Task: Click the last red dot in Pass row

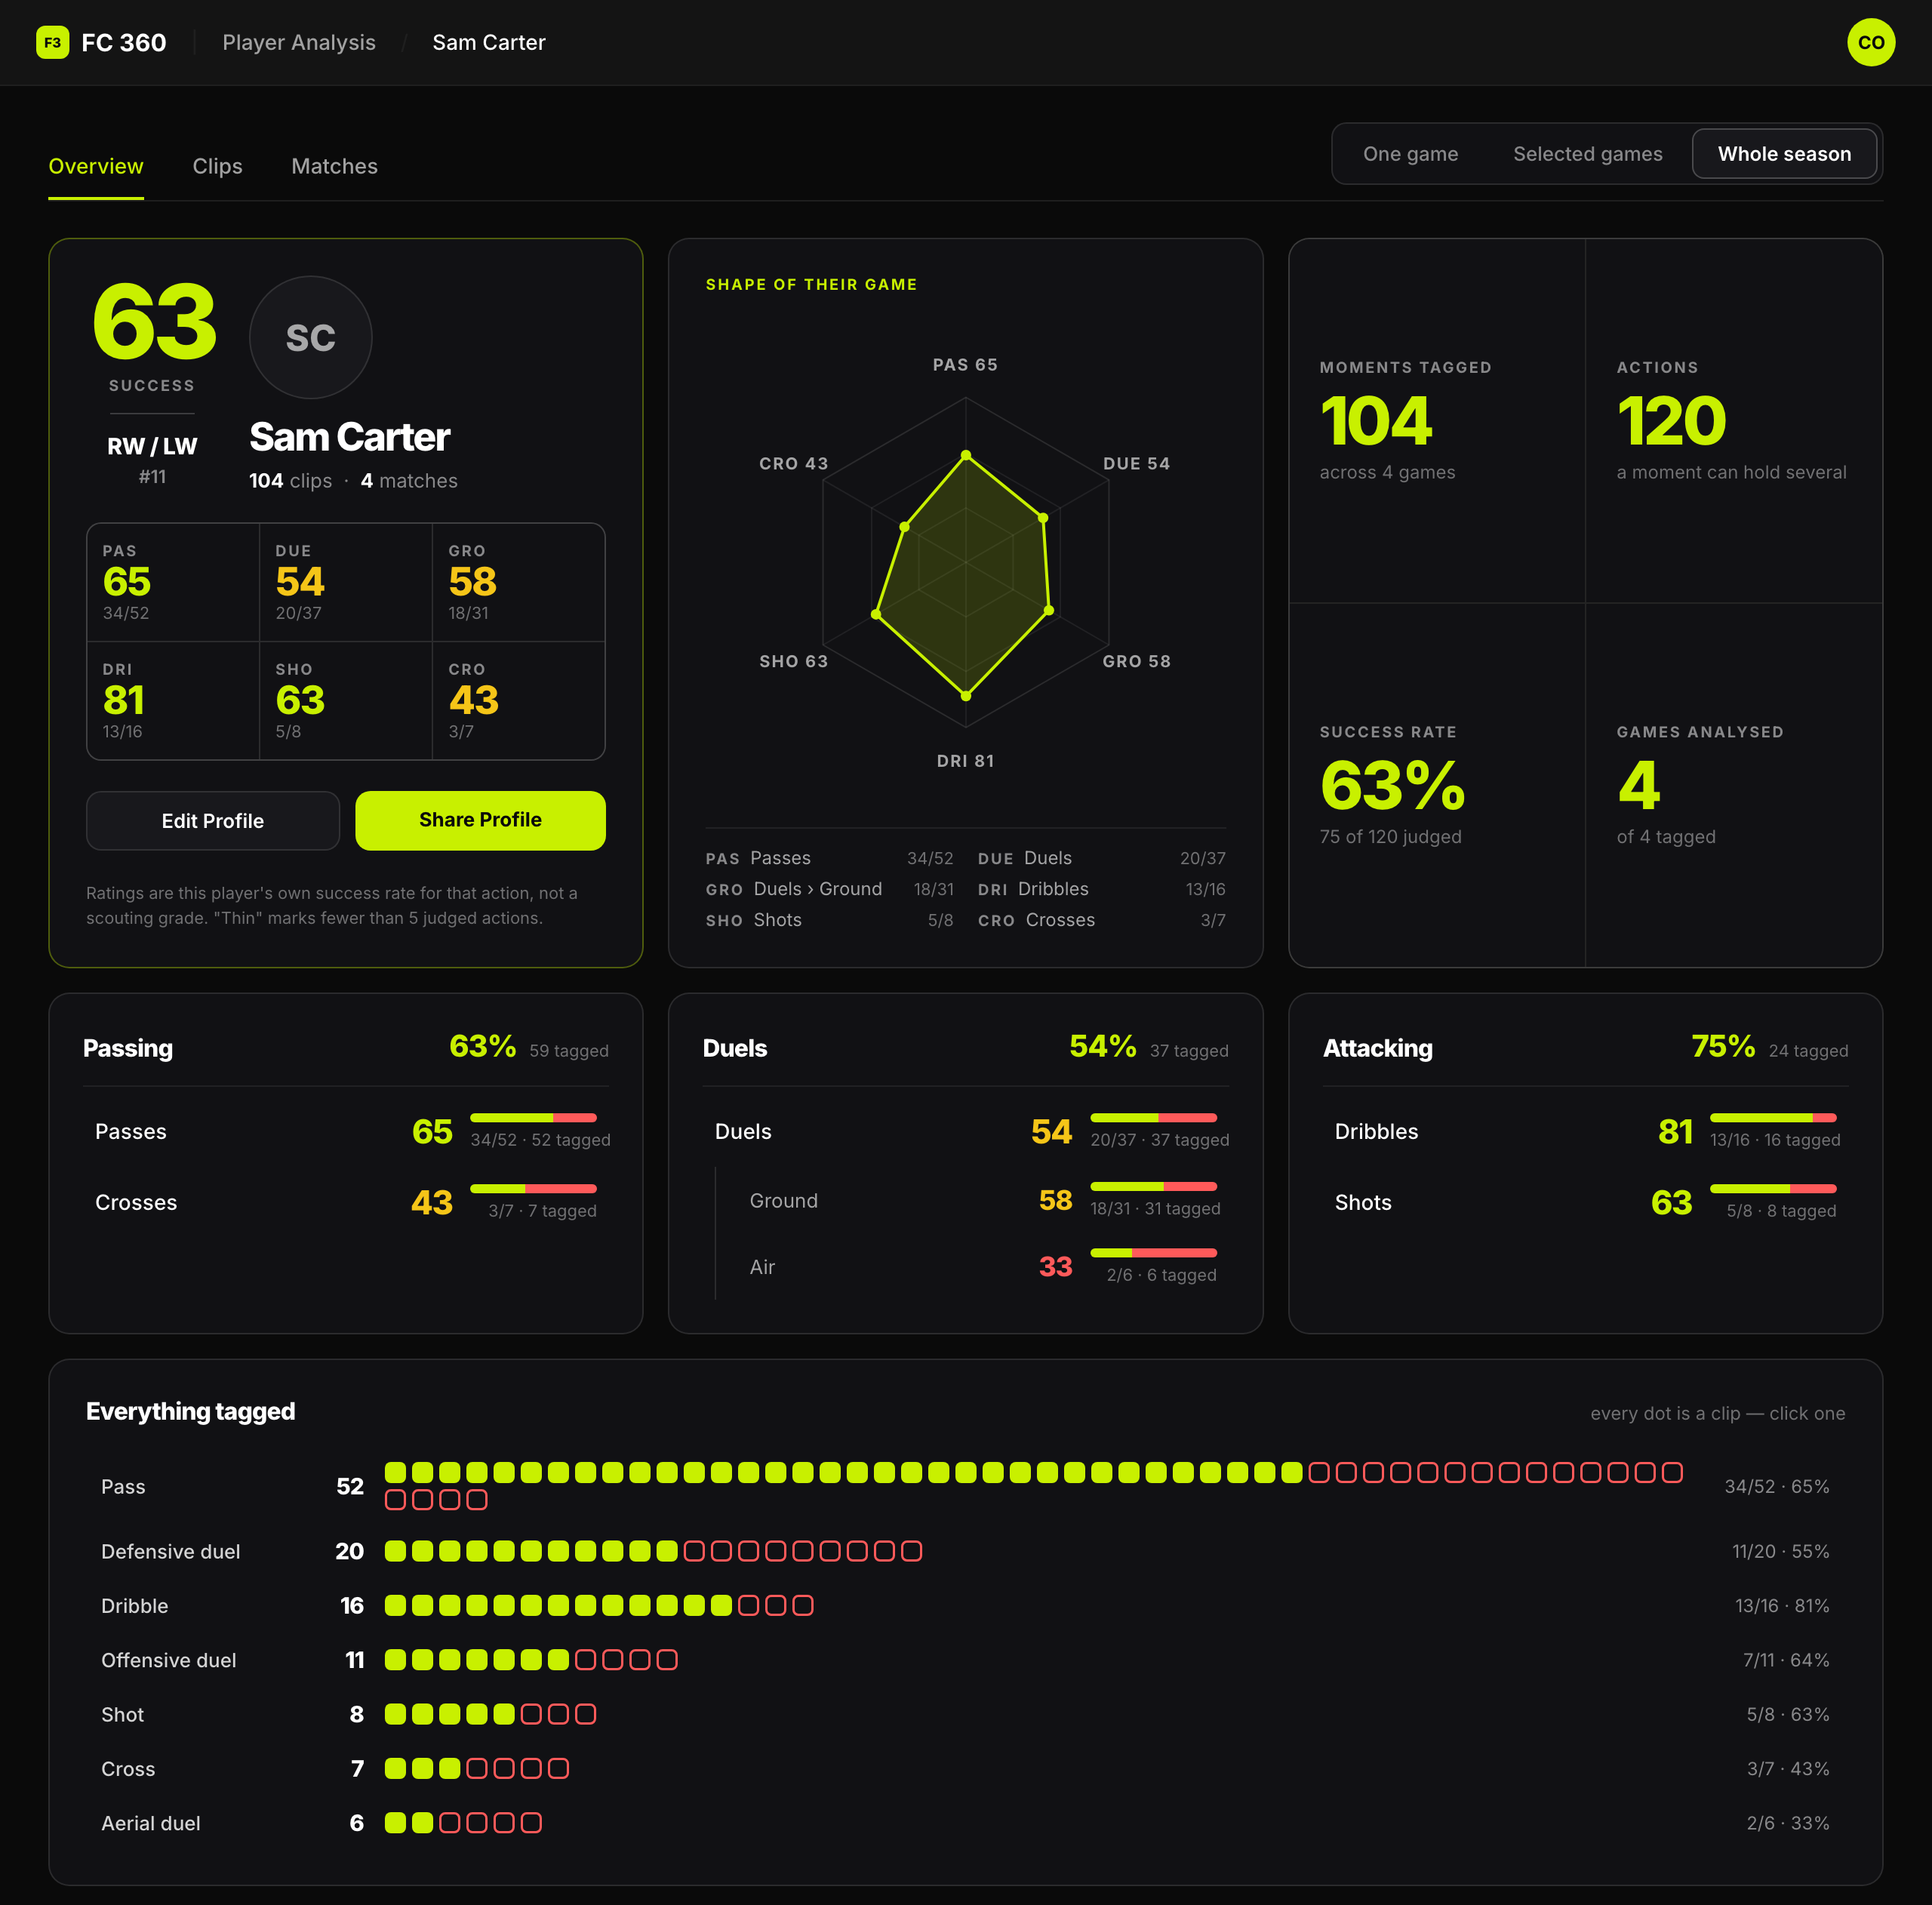Action: pyautogui.click(x=477, y=1499)
